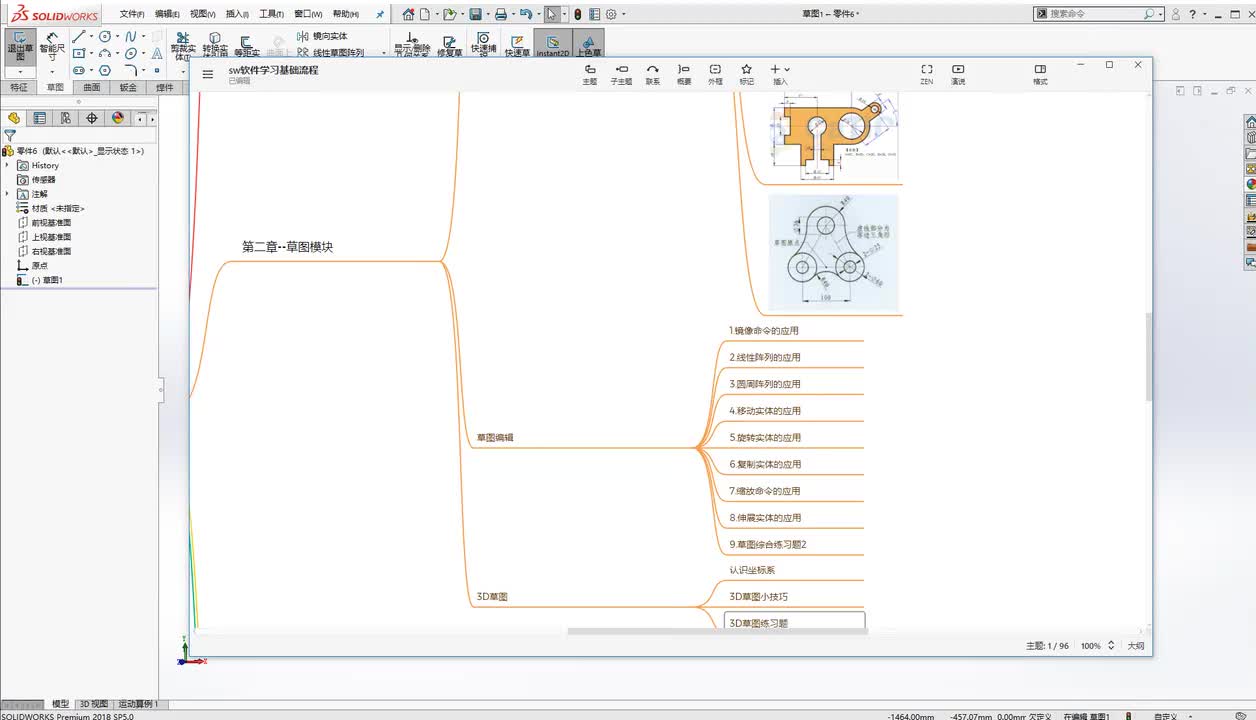Select the Line sketch tool

[x=79, y=37]
